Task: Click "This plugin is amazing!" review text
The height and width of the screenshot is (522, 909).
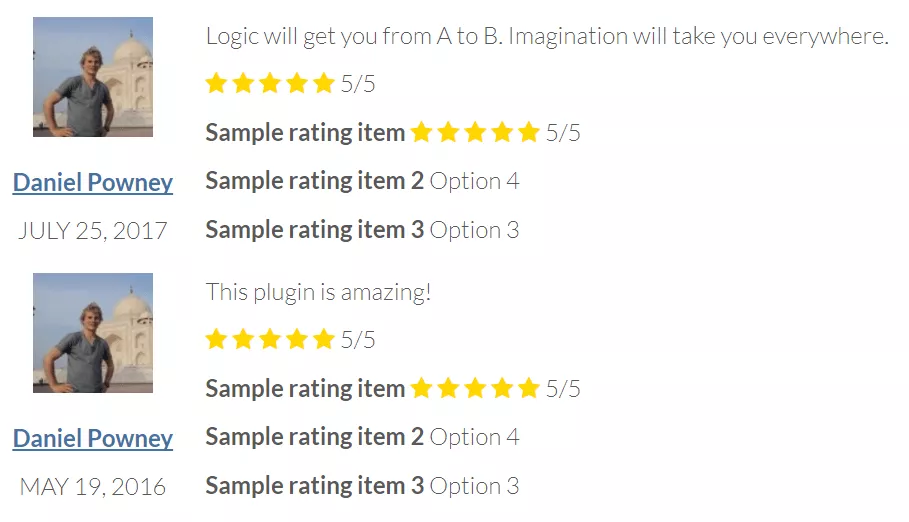Action: coord(318,293)
